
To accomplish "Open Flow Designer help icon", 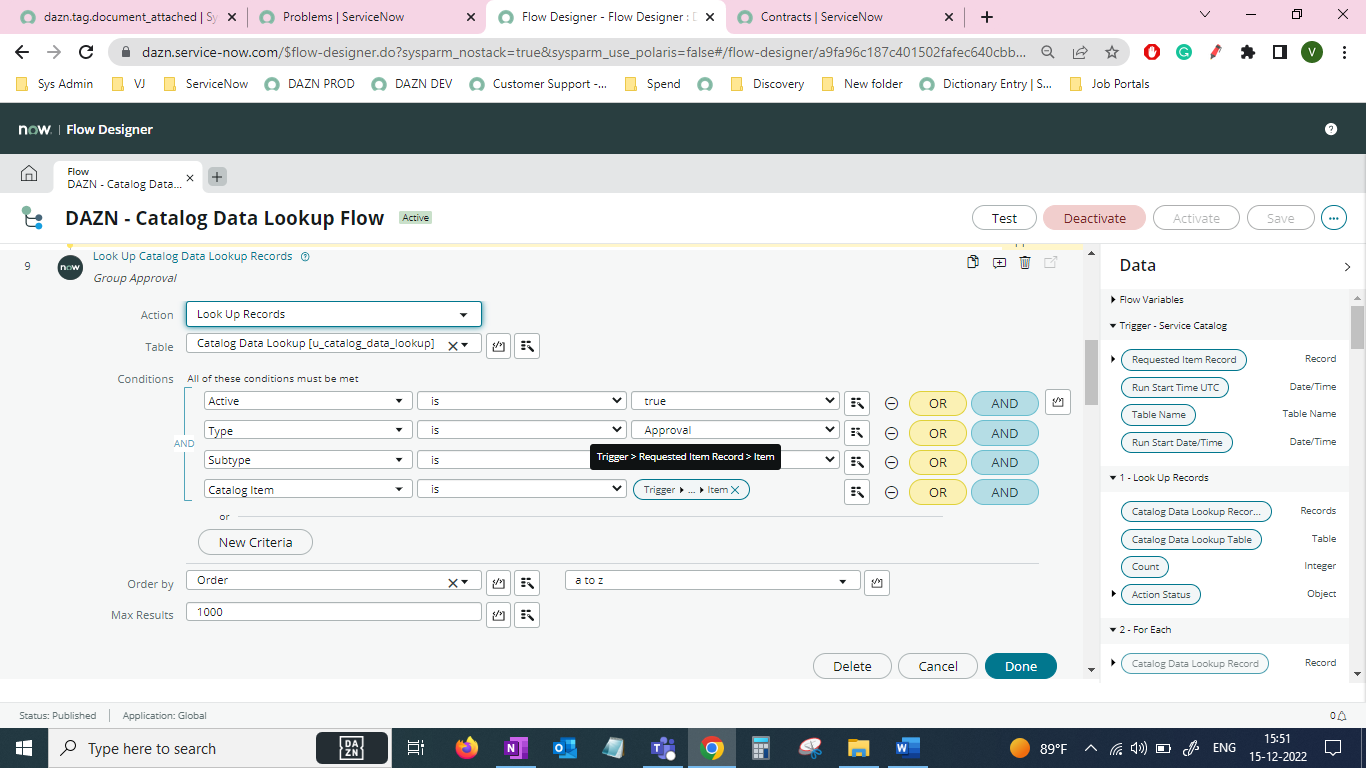I will click(1331, 129).
